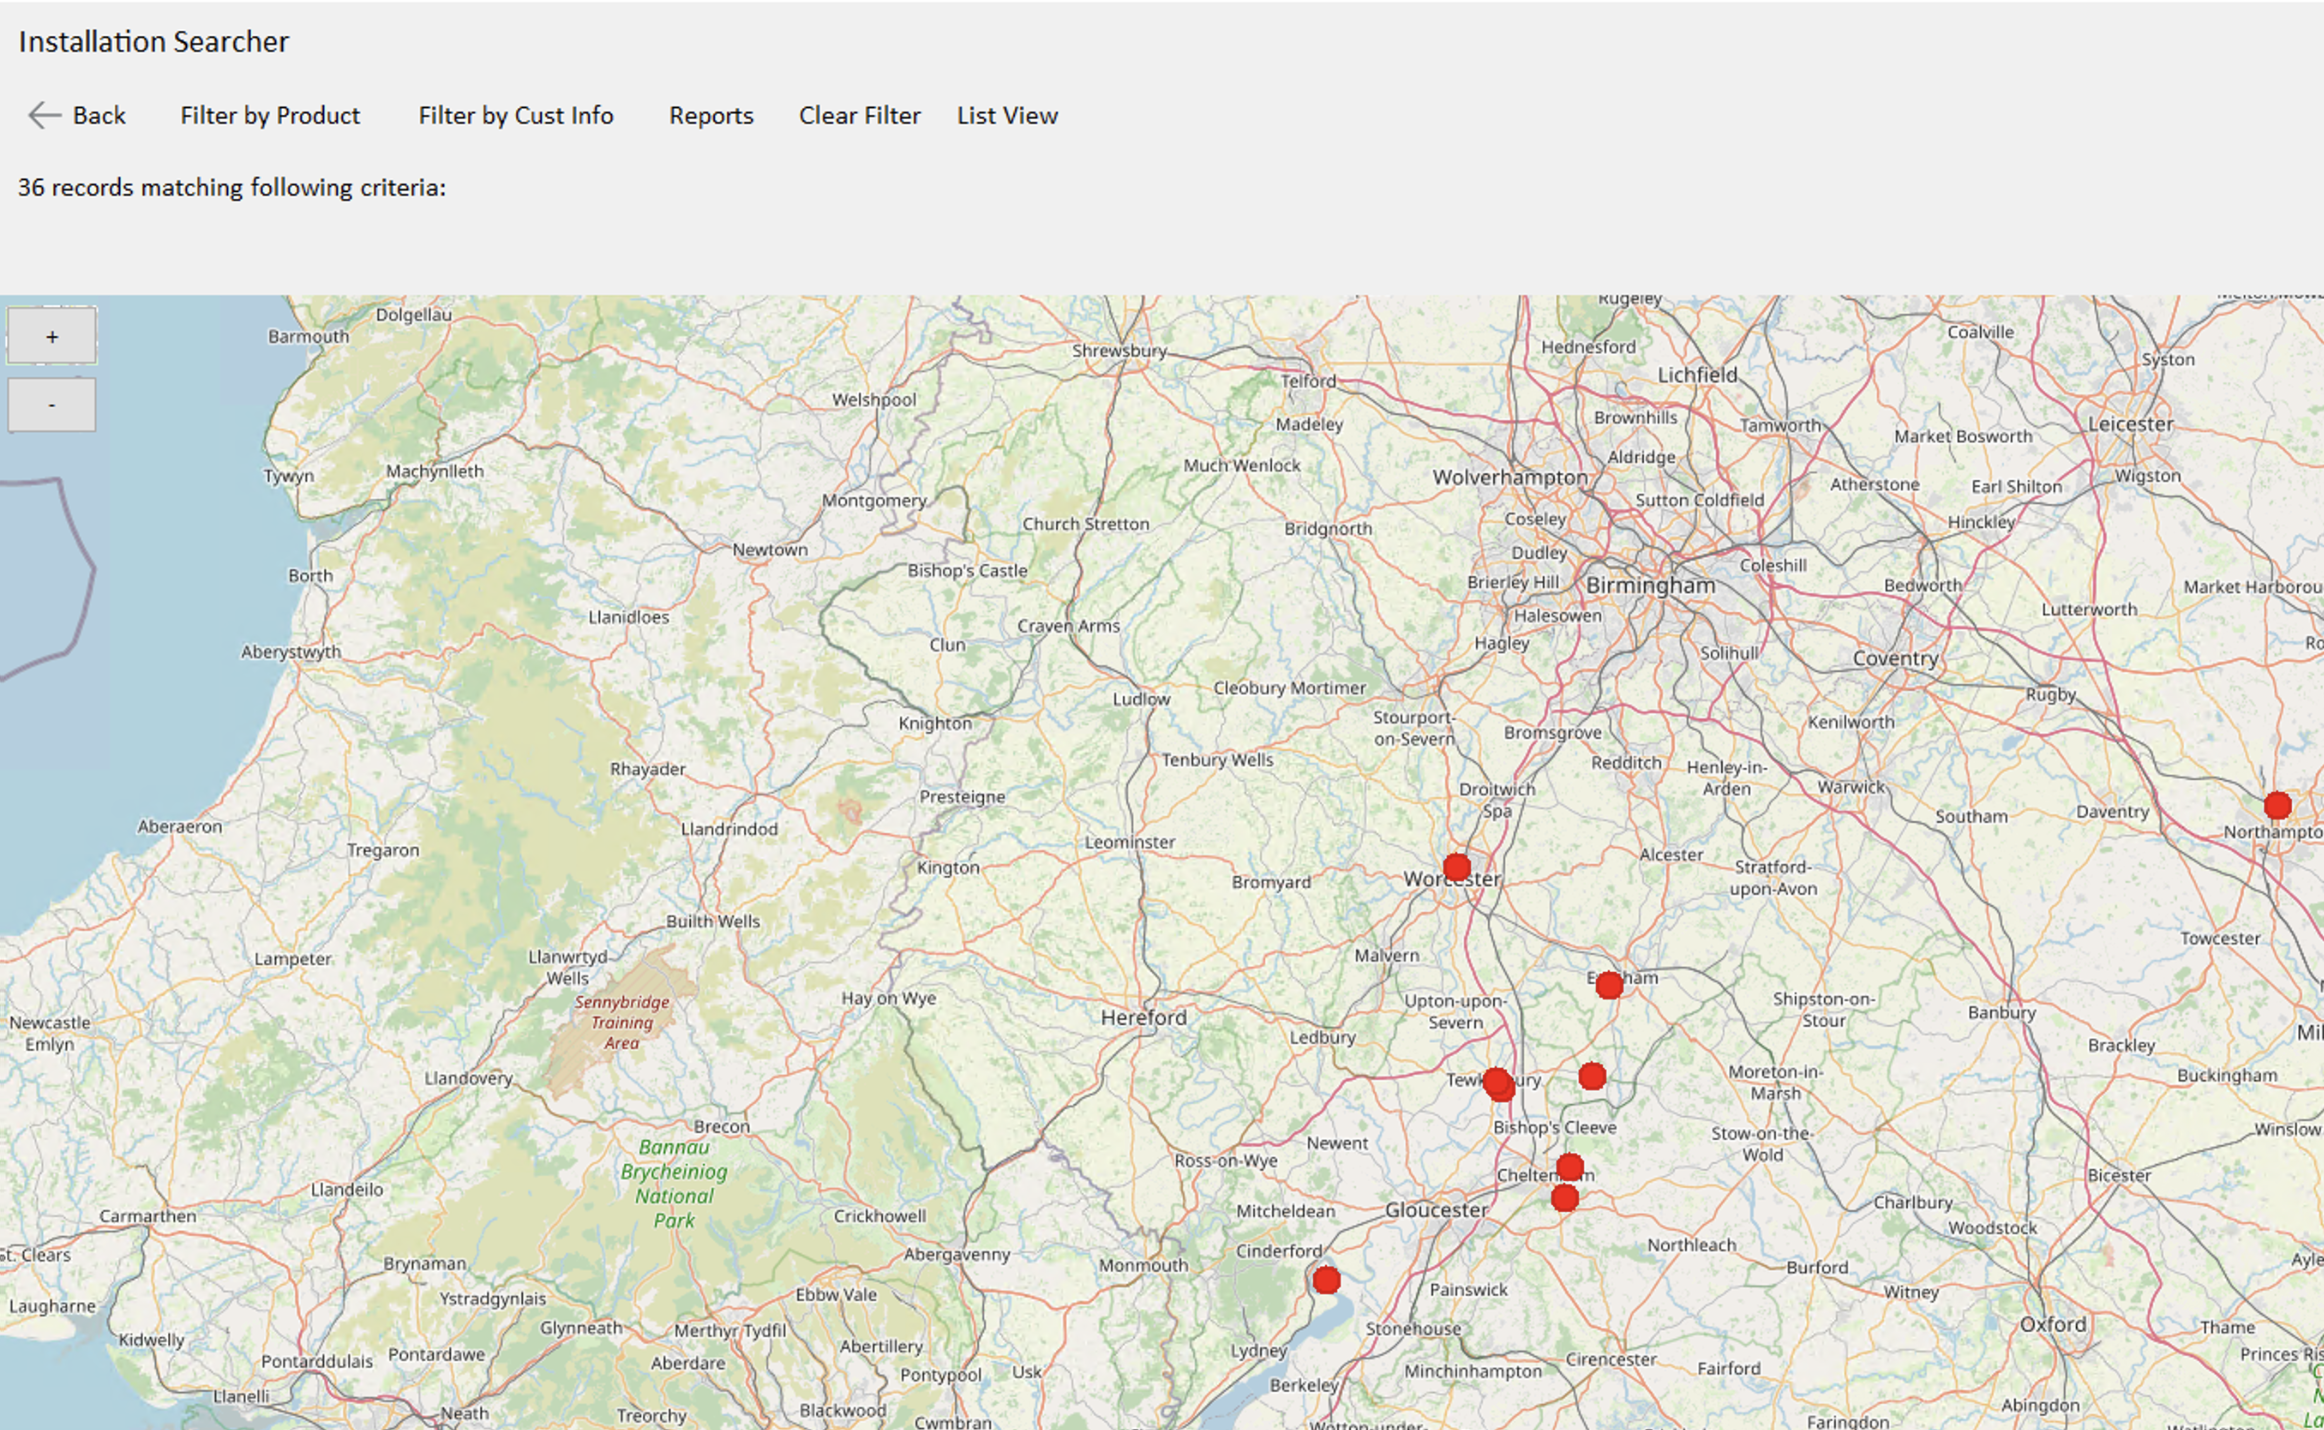Click the Coventry label on map
Screen dimensions: 2324x1430
click(x=1895, y=658)
